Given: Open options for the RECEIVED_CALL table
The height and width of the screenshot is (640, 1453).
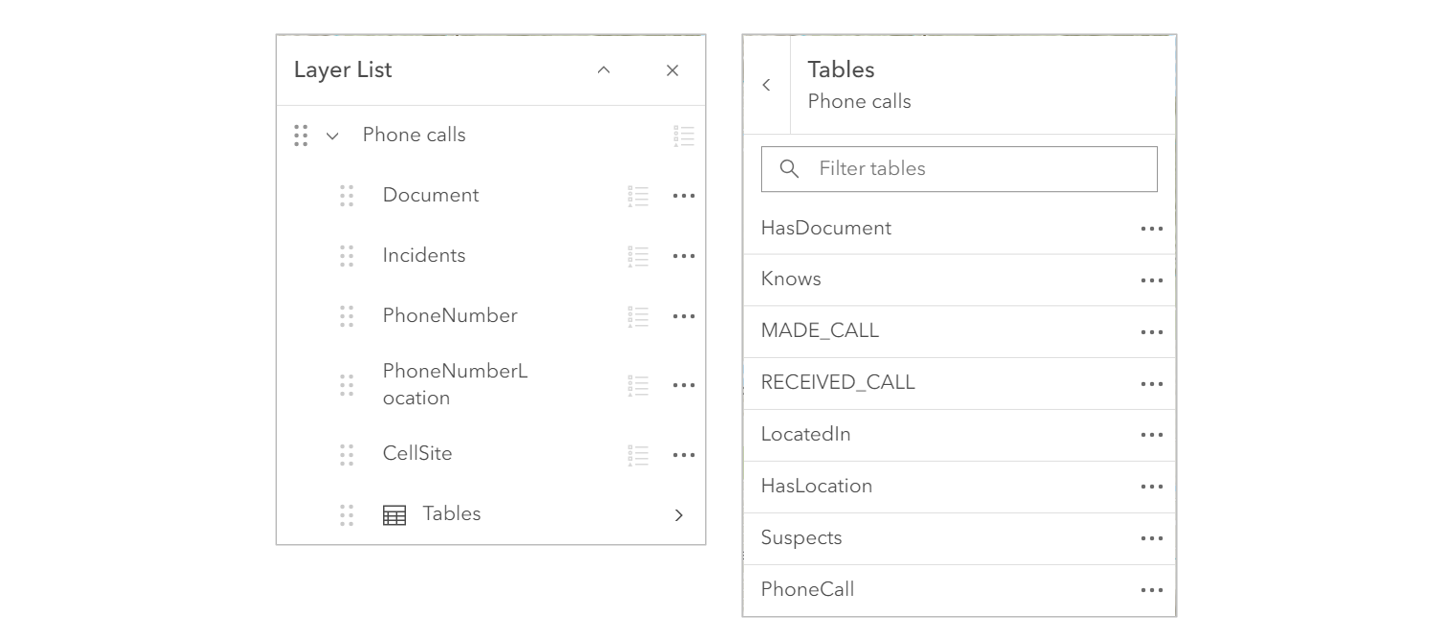Looking at the screenshot, I should coord(1152,383).
